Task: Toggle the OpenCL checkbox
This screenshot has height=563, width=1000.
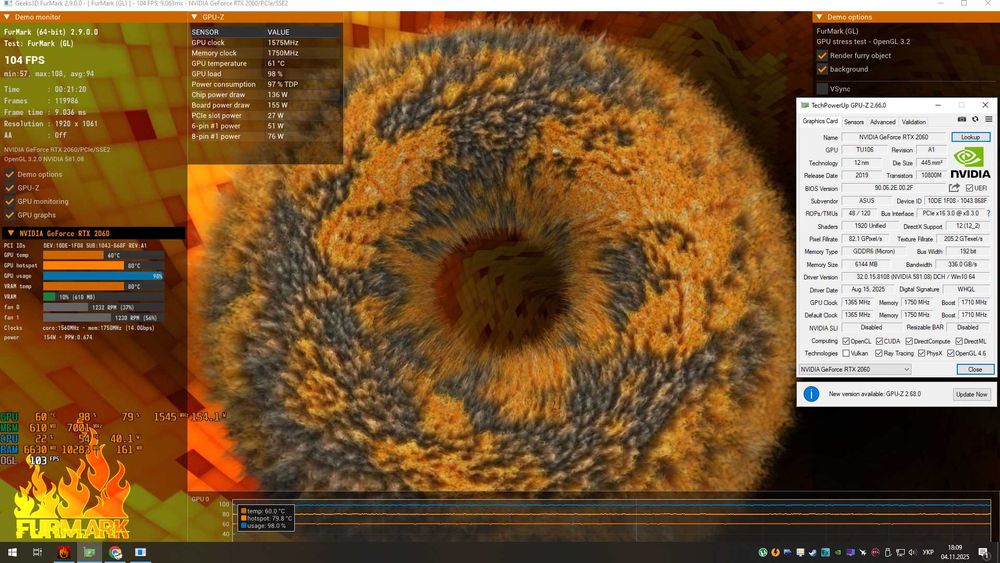Action: click(846, 341)
